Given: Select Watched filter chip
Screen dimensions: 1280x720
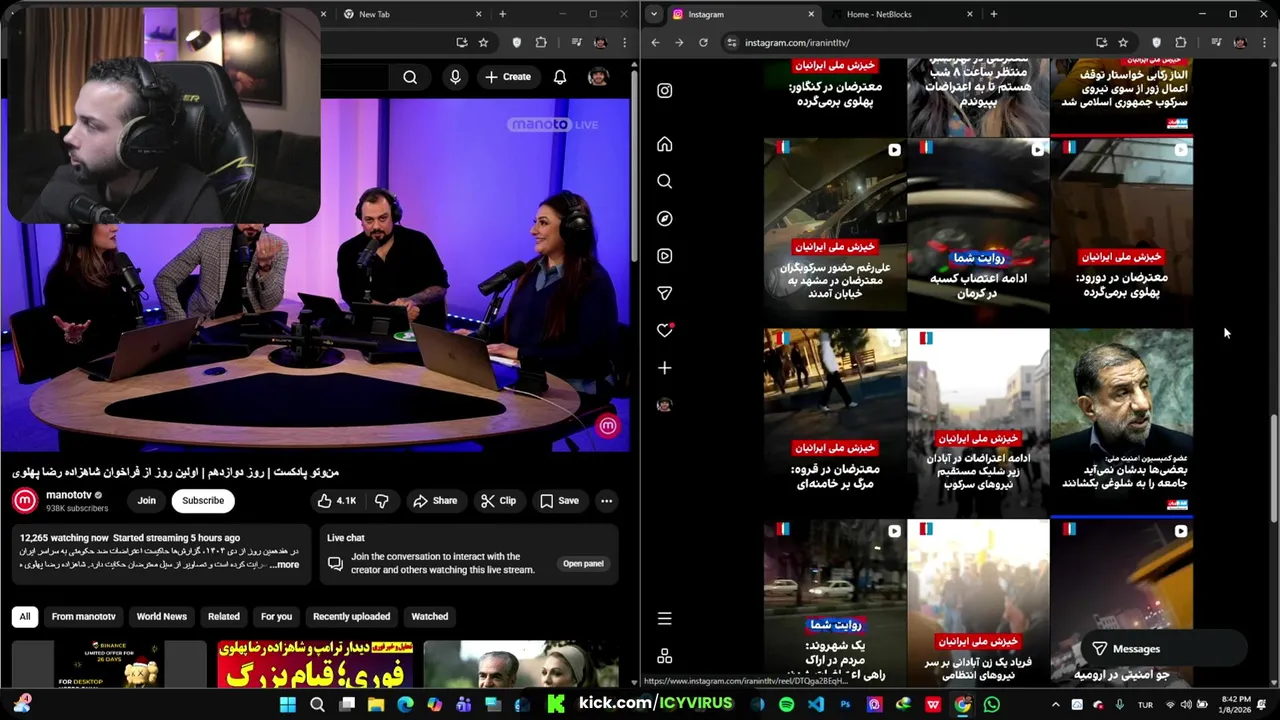Looking at the screenshot, I should [x=430, y=616].
